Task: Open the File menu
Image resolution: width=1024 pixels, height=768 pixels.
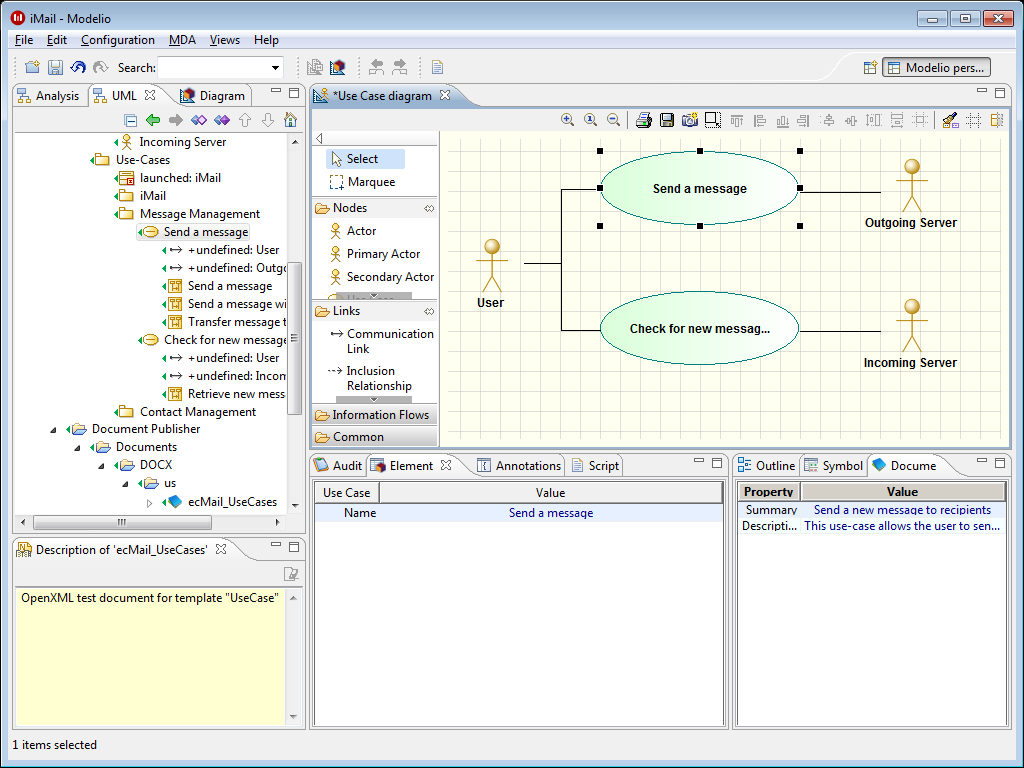Action: point(24,40)
